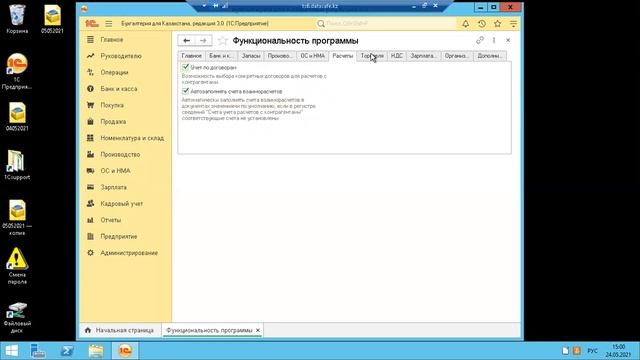Viewport: 640px width, 360px height.
Task: Go to Начальная страница tab
Action: point(120,330)
